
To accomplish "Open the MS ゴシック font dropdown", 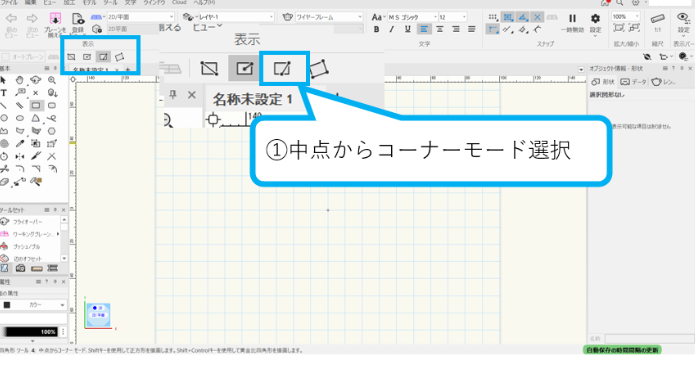I will [412, 17].
